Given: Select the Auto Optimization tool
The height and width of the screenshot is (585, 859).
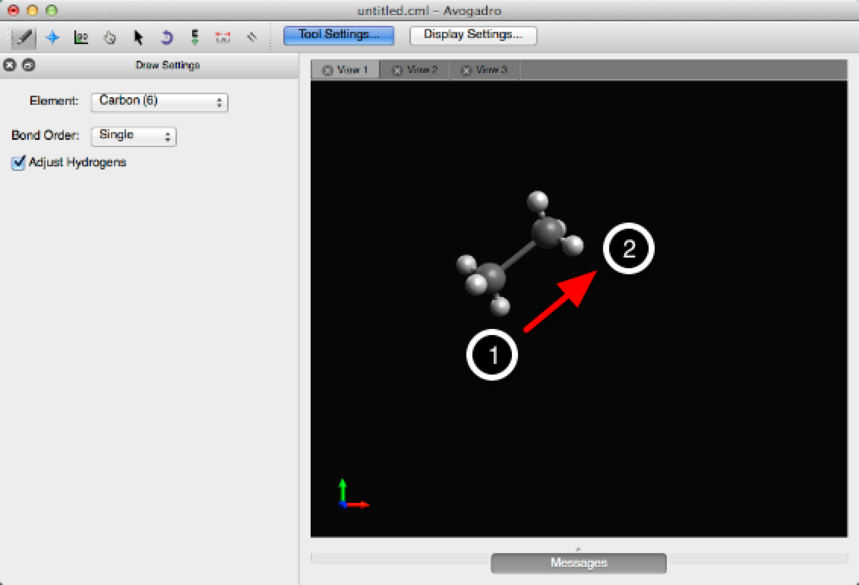Looking at the screenshot, I should [x=195, y=37].
